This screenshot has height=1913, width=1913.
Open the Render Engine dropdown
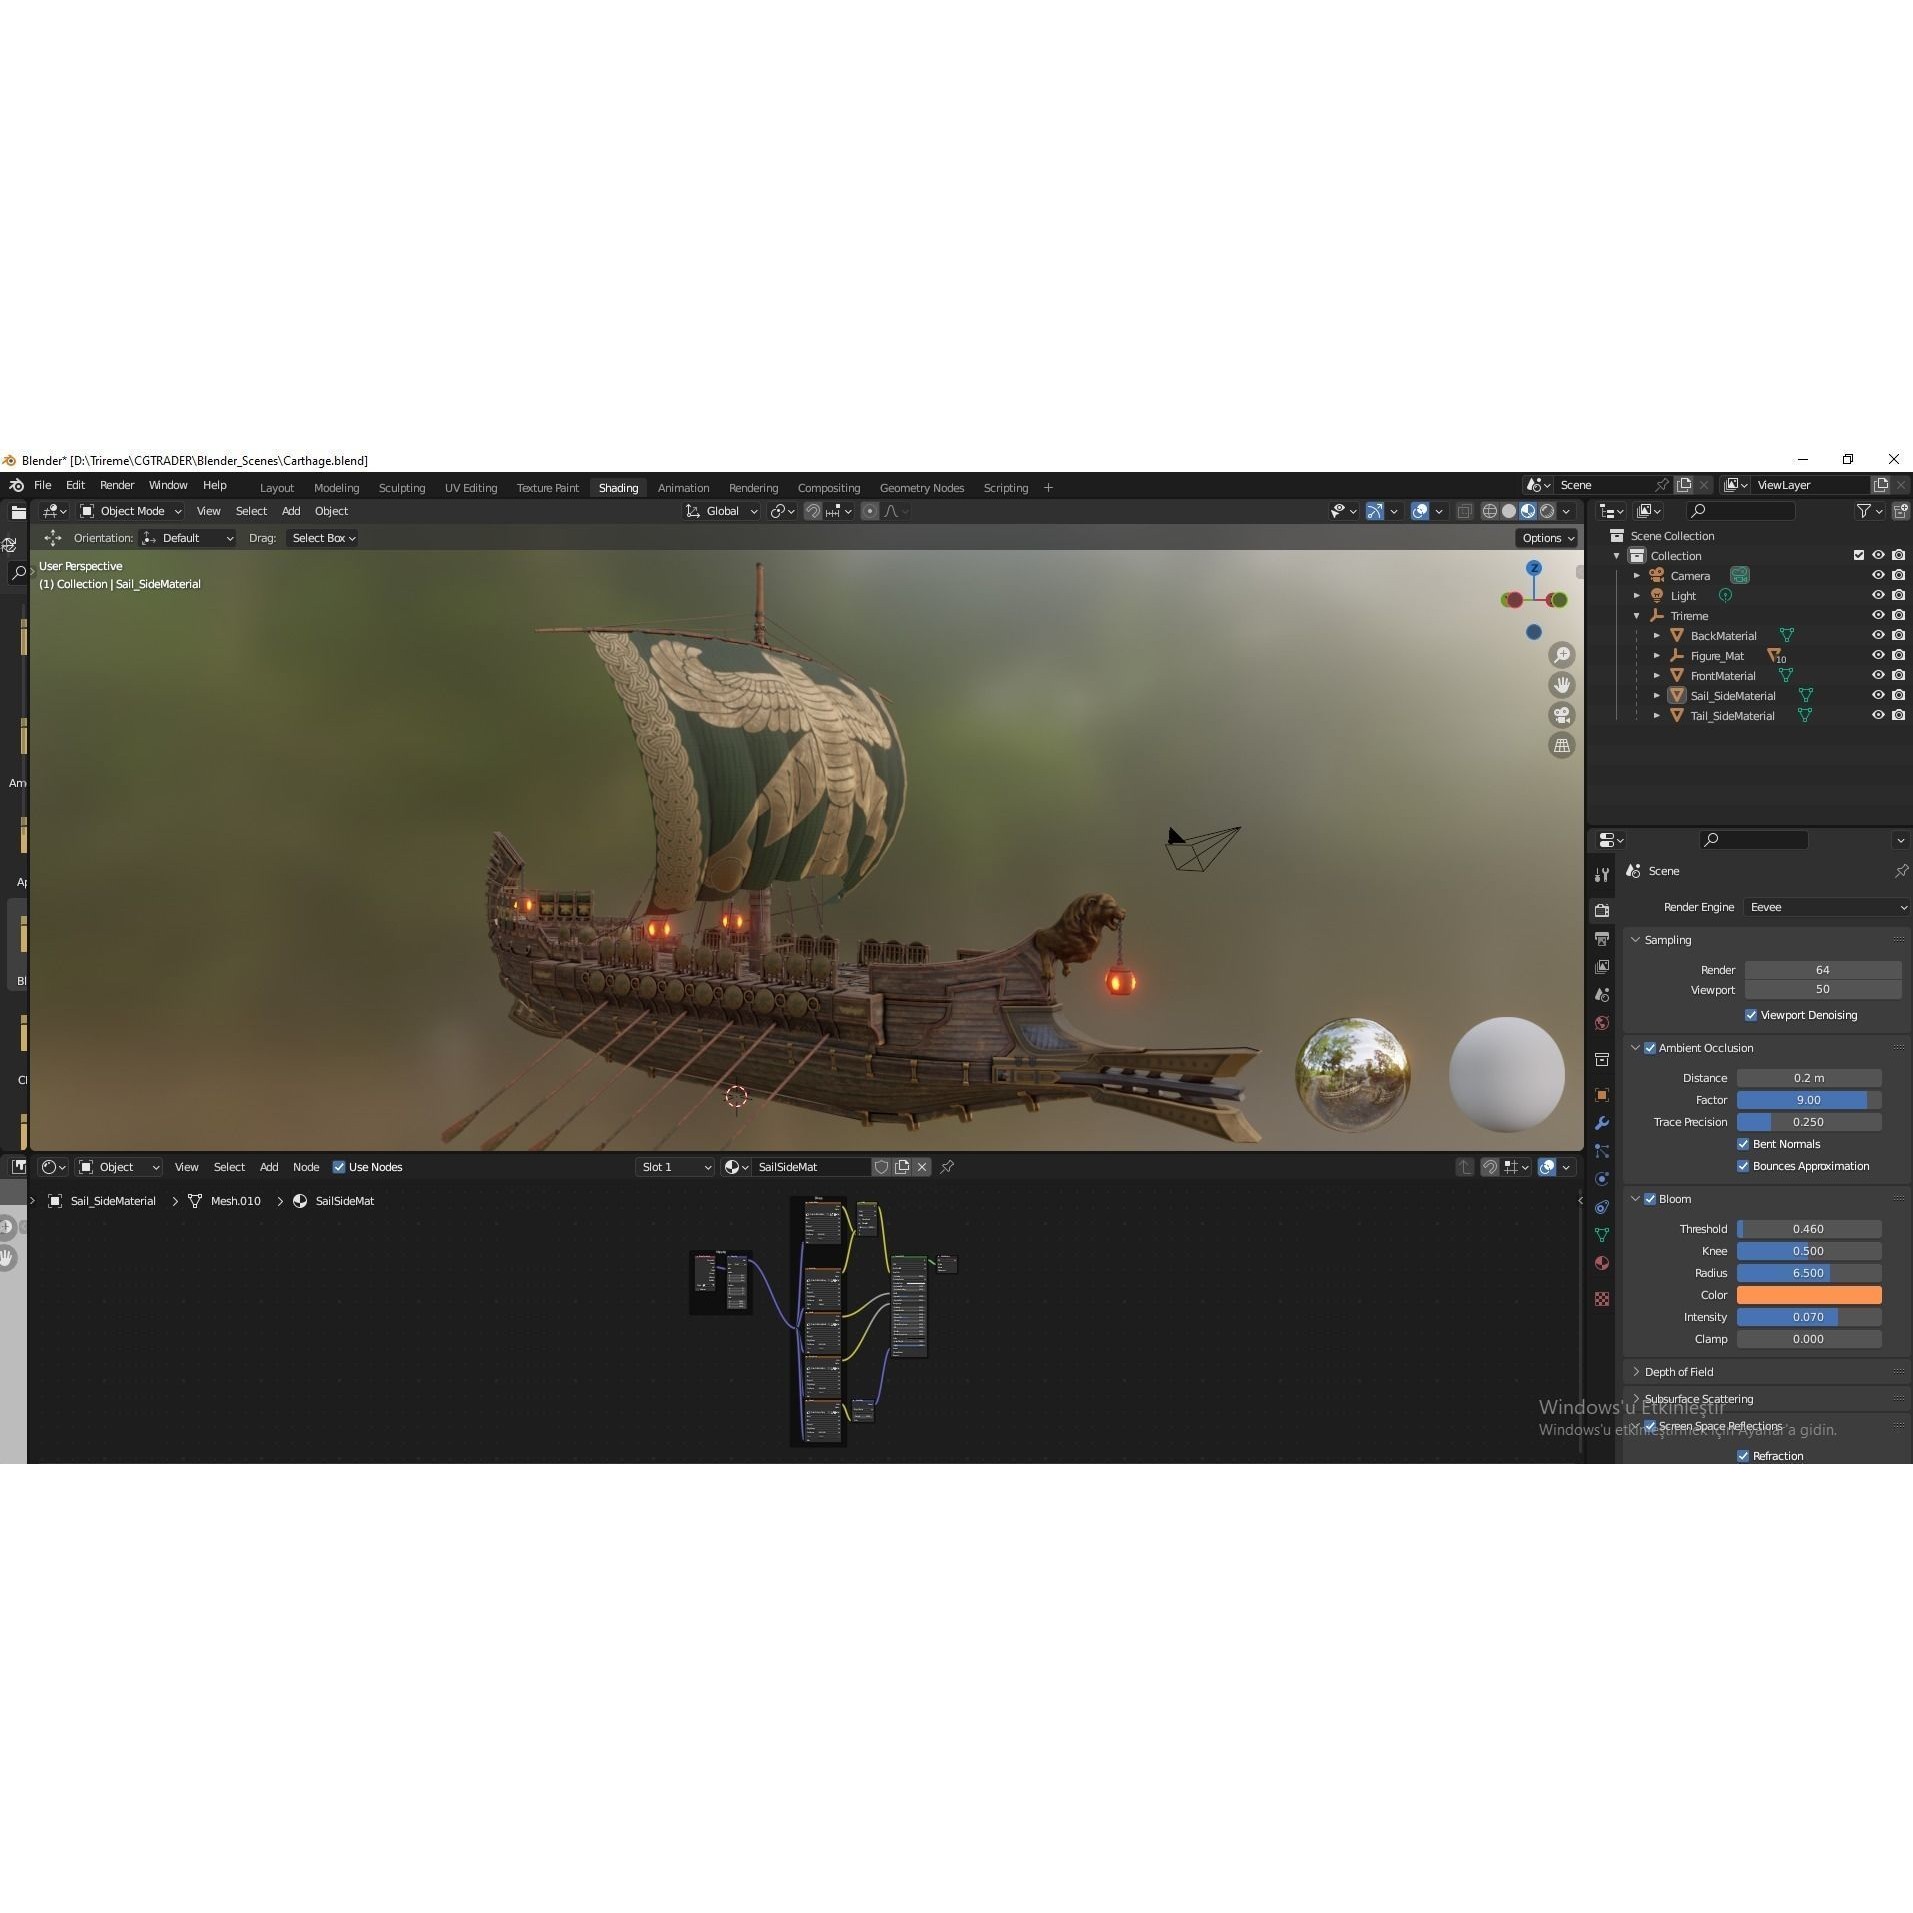pos(1825,907)
